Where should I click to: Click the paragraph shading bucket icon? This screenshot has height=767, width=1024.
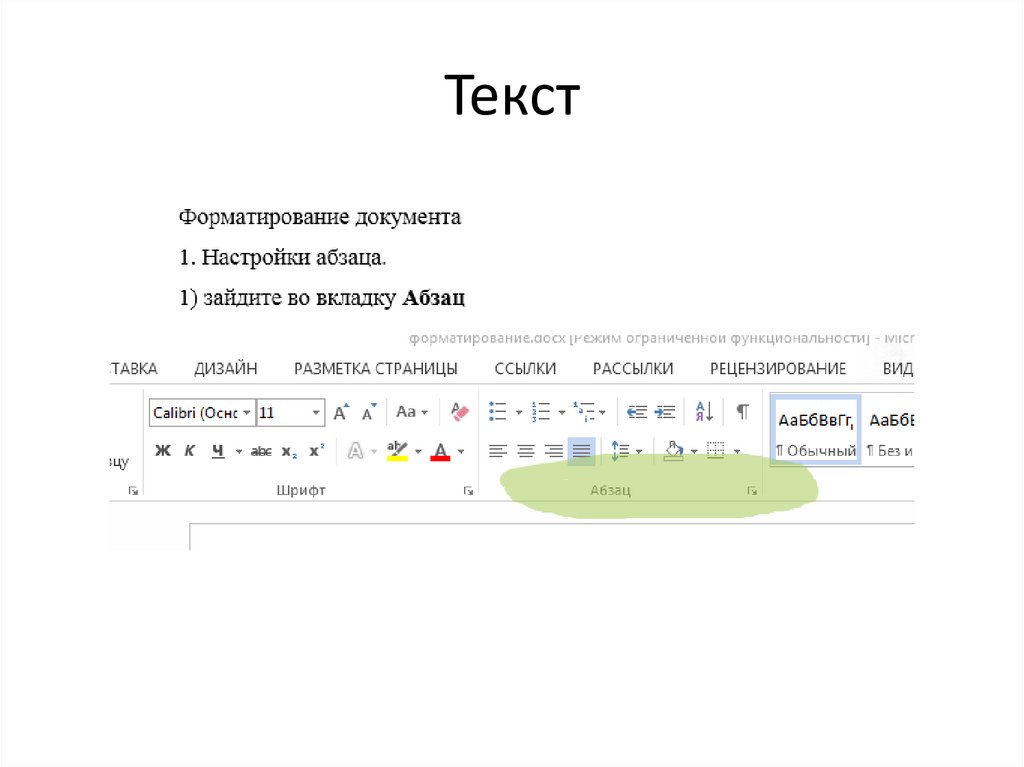click(x=673, y=451)
